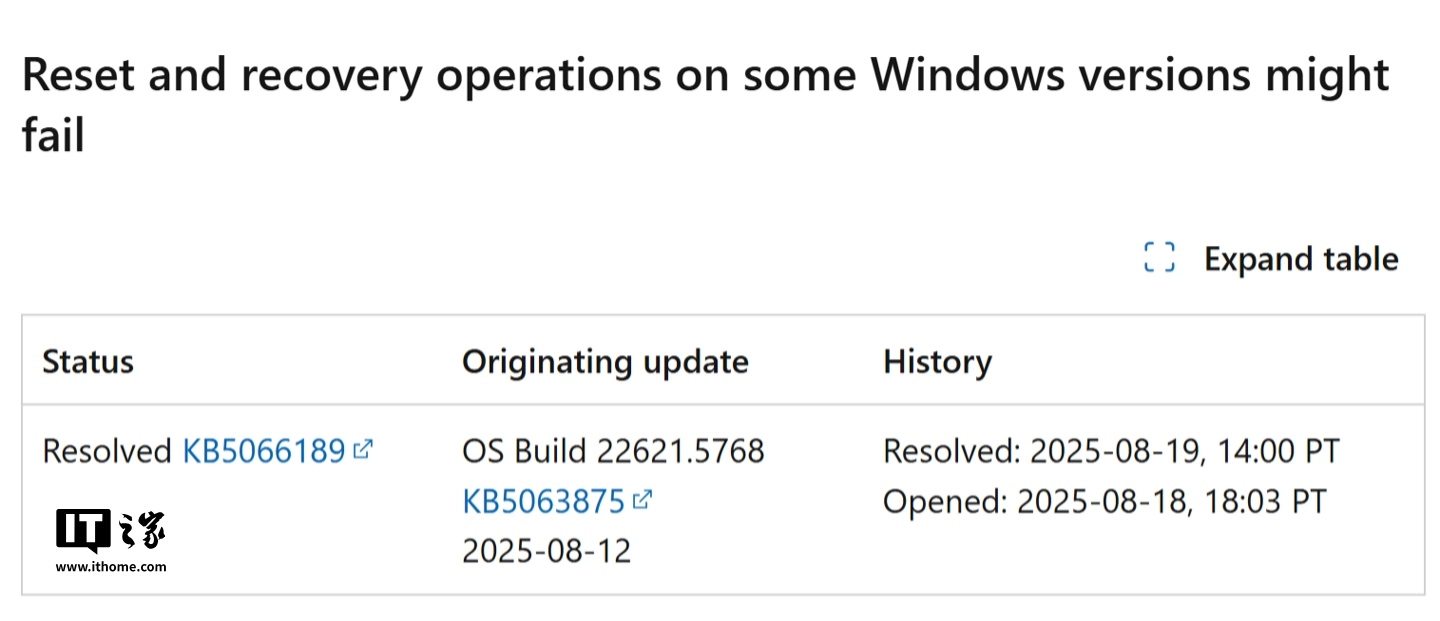Image resolution: width=1440 pixels, height=621 pixels.
Task: Select the OS Build 22621.5768 text
Action: click(x=613, y=450)
